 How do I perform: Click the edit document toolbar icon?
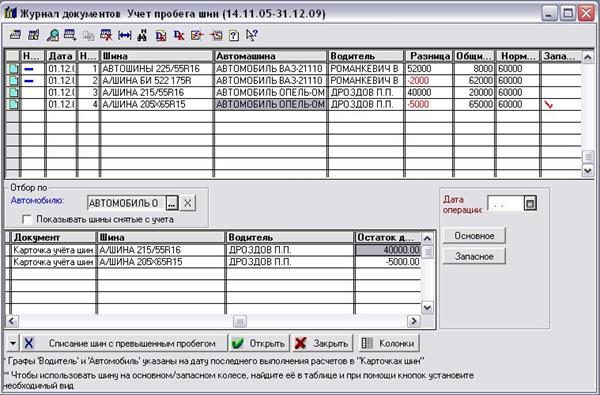34,35
